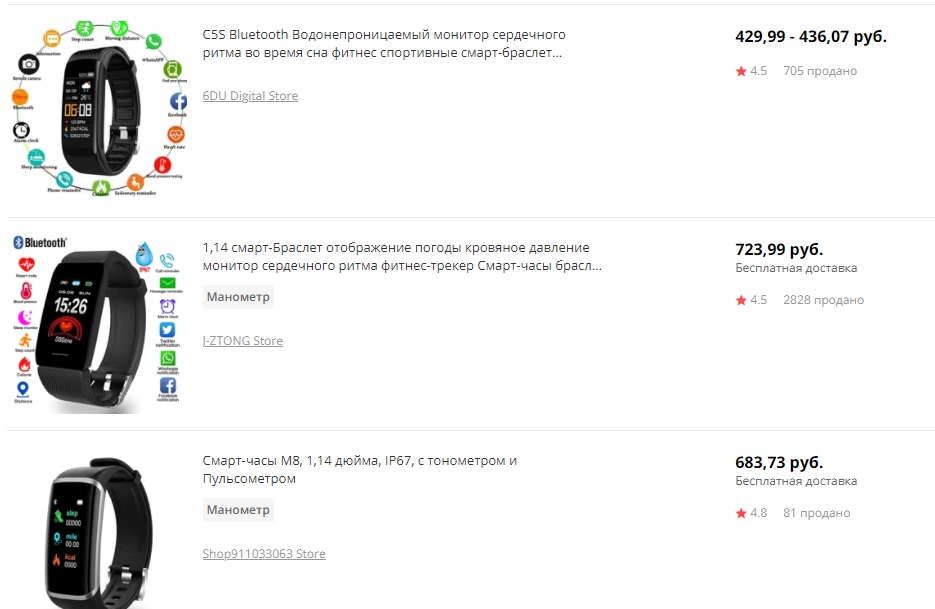Click the Bluetooth 15:26 smart bracelet thumbnail
The width and height of the screenshot is (935, 609).
pos(99,324)
